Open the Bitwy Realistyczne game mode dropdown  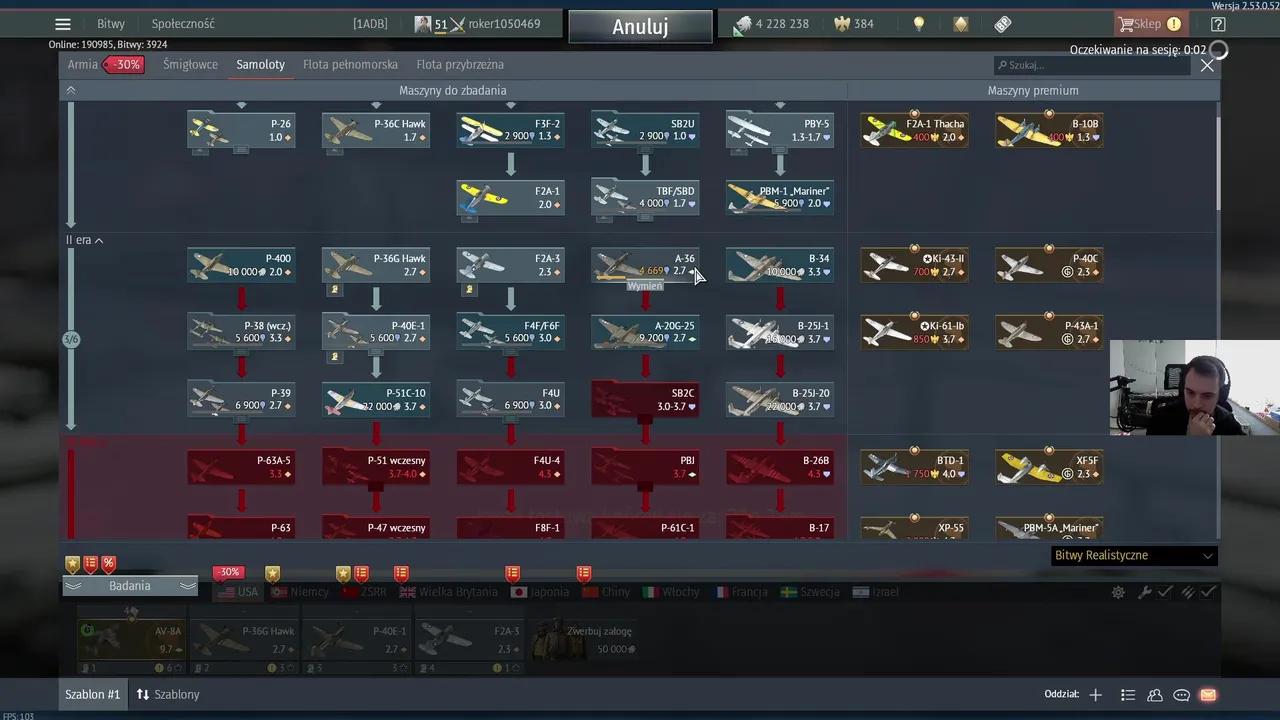point(1134,556)
